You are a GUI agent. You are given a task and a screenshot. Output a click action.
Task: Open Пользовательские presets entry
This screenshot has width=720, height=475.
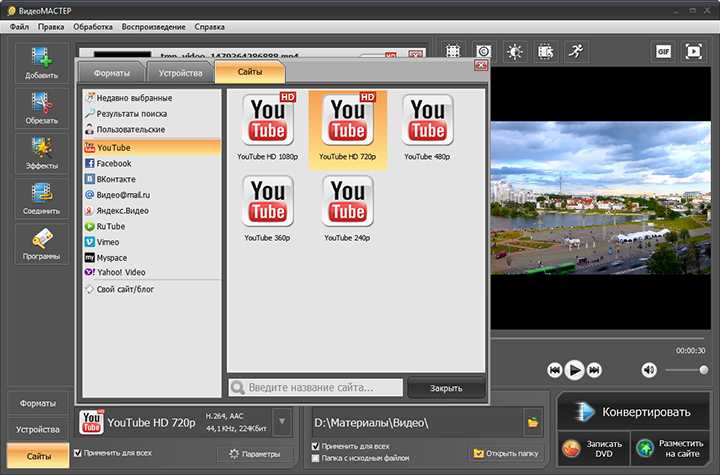click(x=152, y=130)
